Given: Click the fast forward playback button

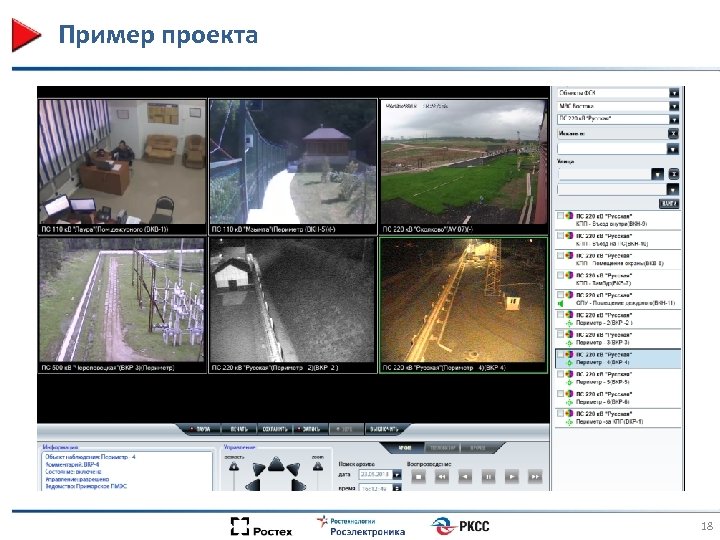Looking at the screenshot, I should click(535, 476).
